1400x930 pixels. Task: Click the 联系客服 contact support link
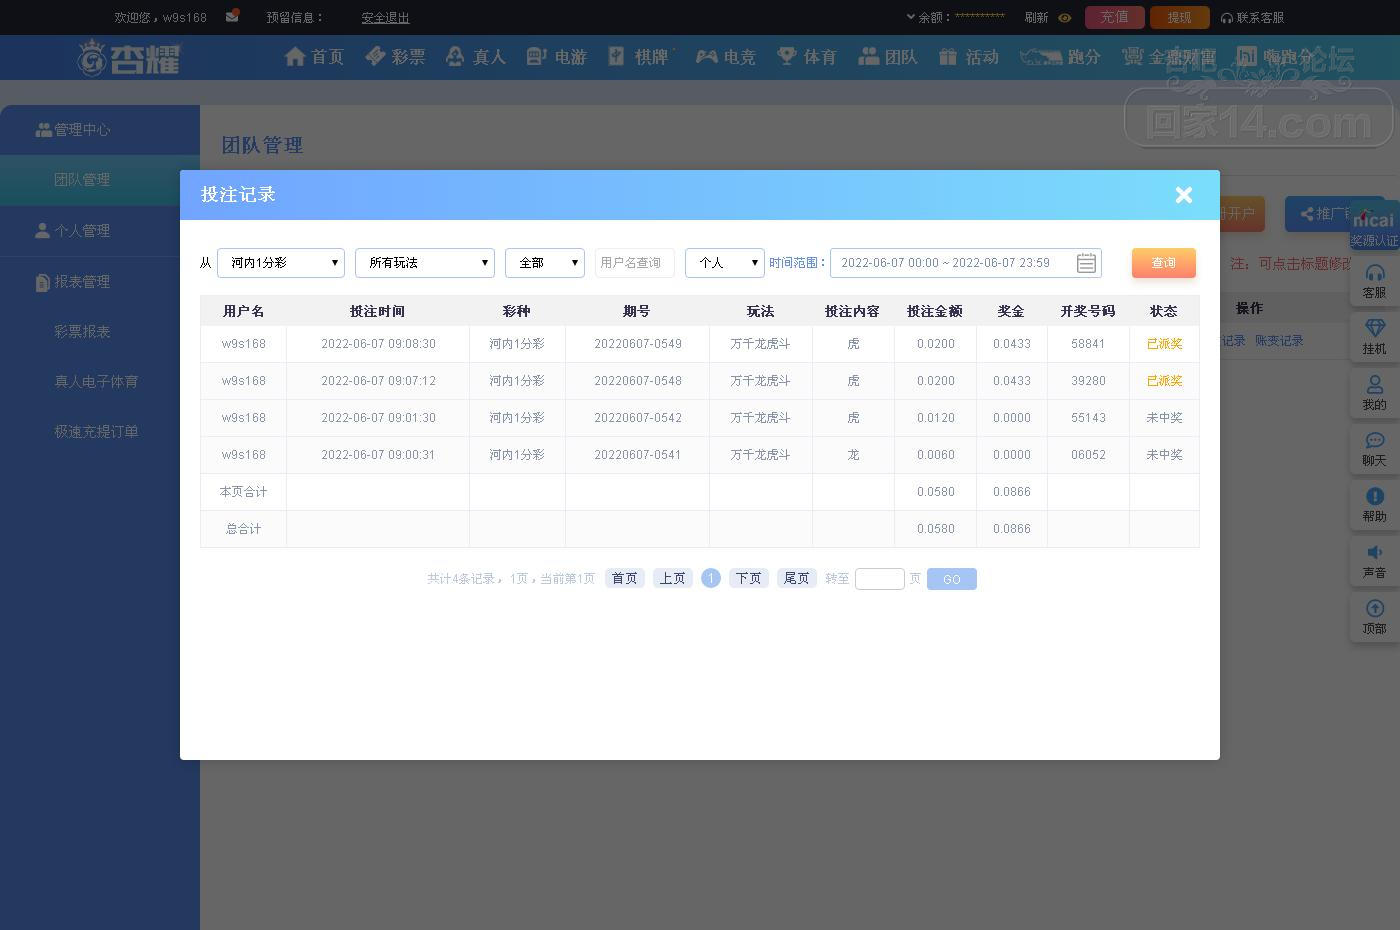[1253, 17]
